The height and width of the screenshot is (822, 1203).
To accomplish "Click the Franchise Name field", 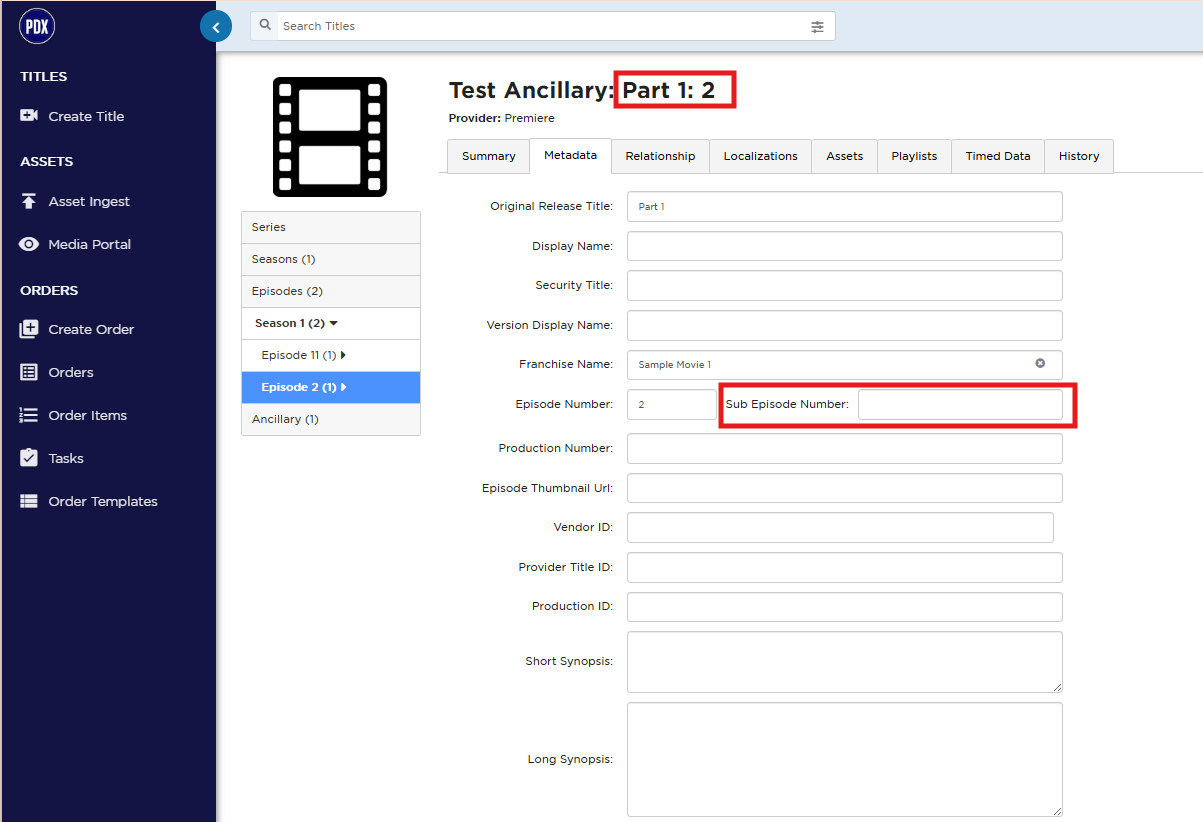I will point(844,364).
